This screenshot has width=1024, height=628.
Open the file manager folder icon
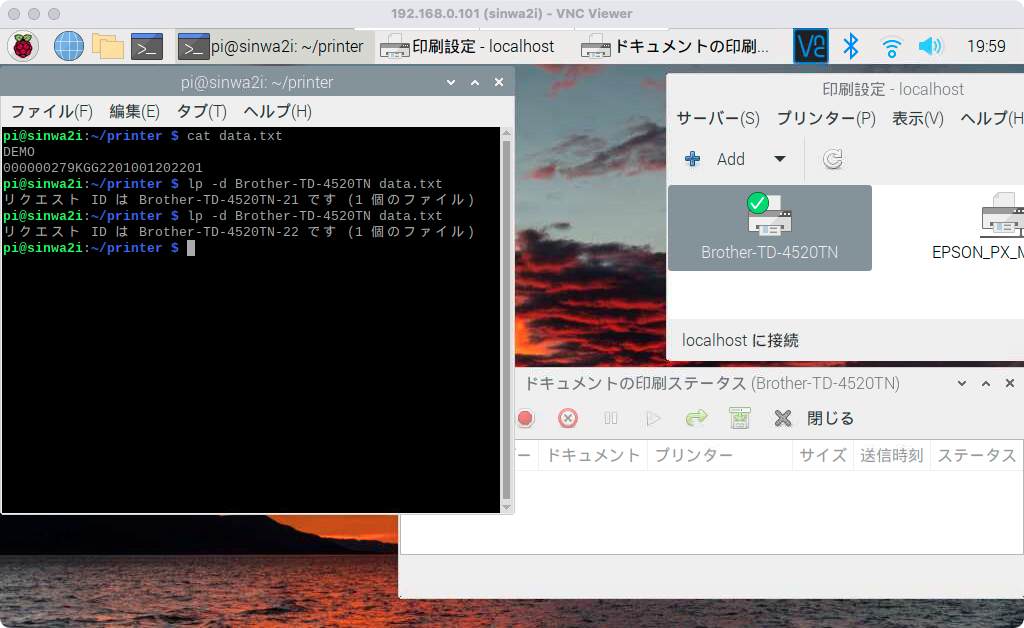[107, 46]
